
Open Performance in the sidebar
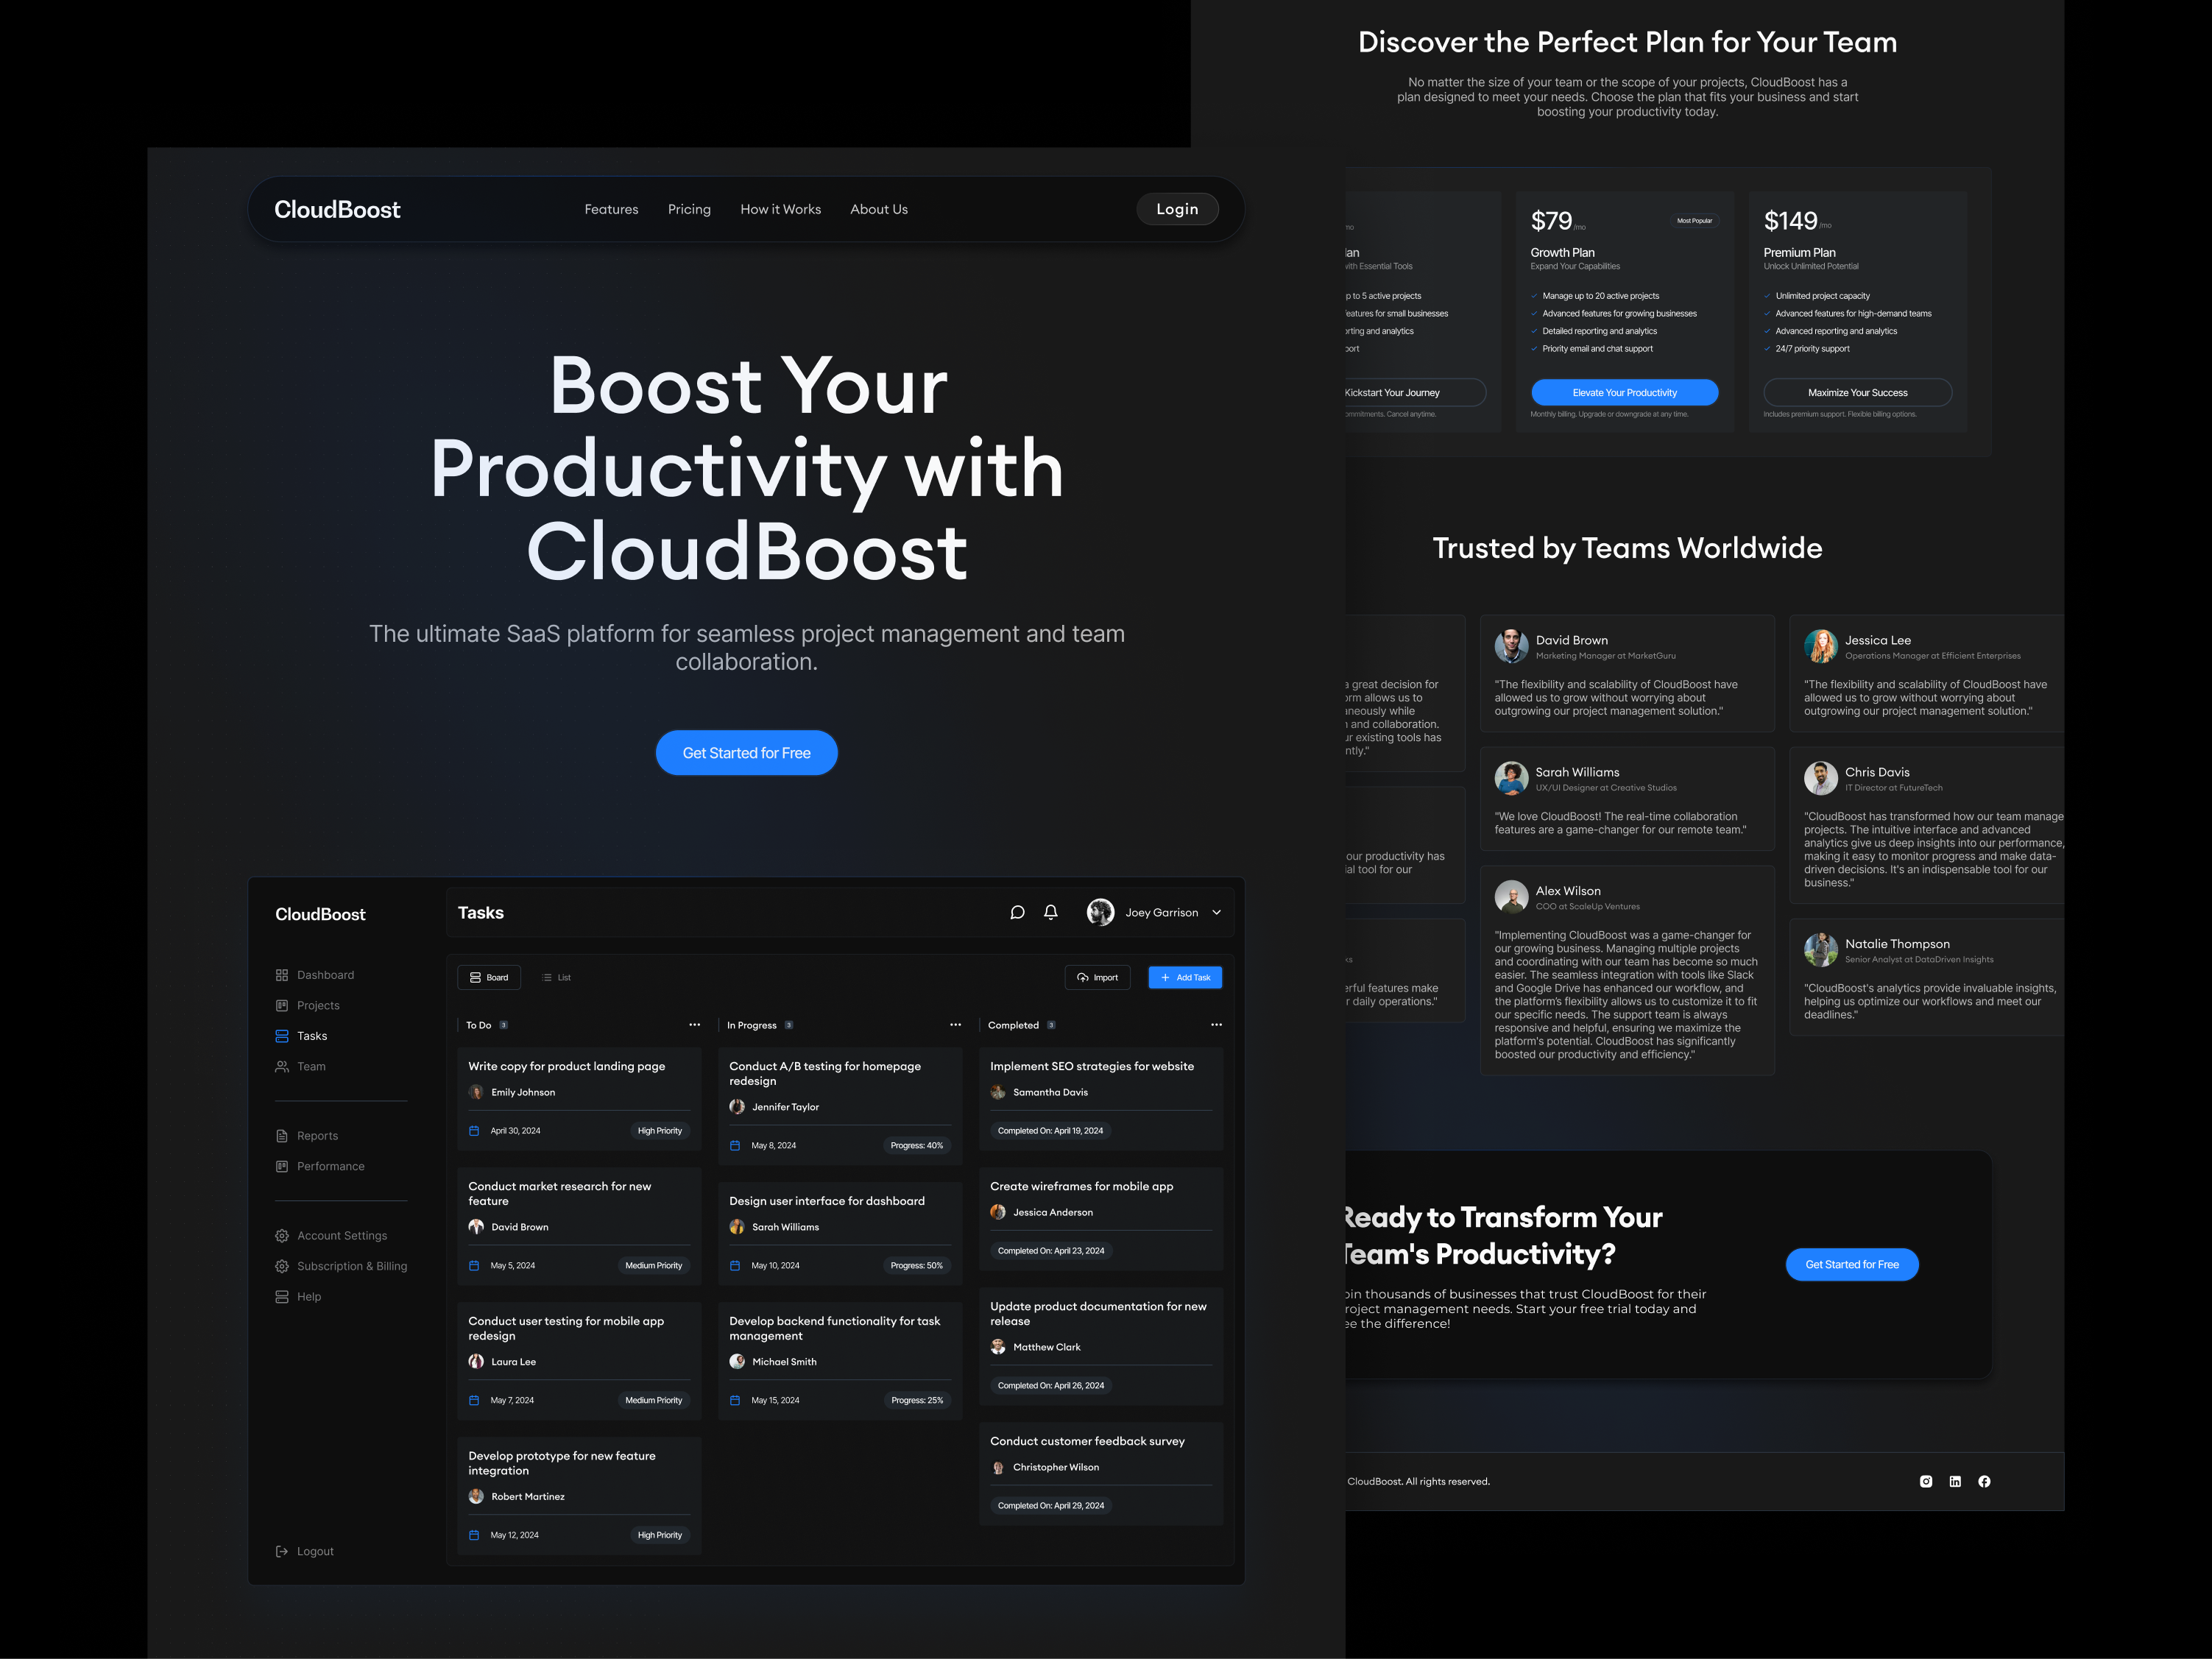pyautogui.click(x=320, y=1166)
